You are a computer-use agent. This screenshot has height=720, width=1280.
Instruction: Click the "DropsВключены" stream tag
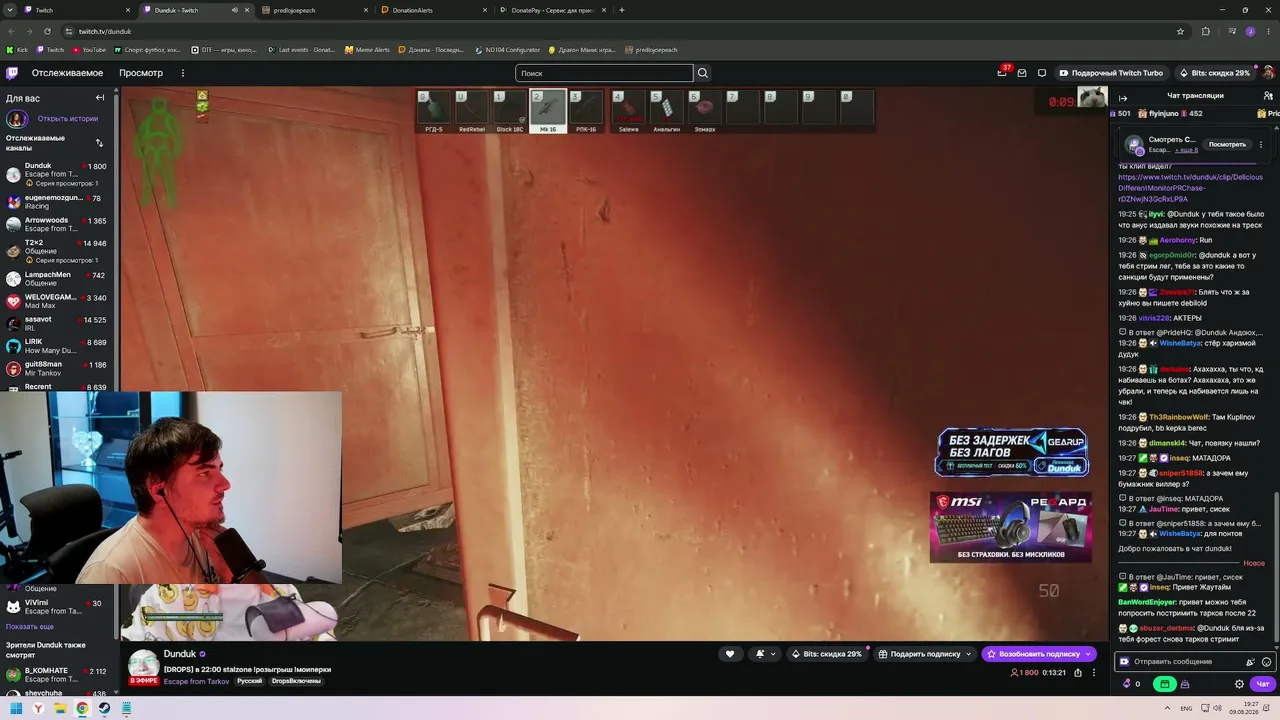(296, 681)
